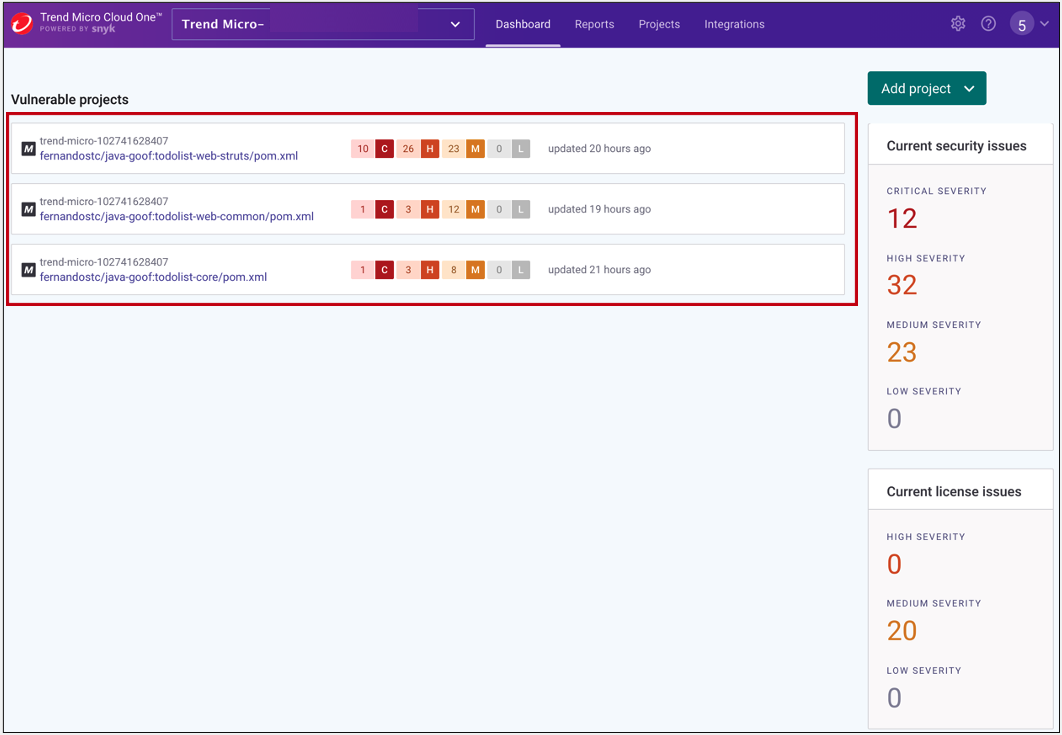Open help with the question mark icon
The width and height of the screenshot is (1062, 735).
[989, 24]
